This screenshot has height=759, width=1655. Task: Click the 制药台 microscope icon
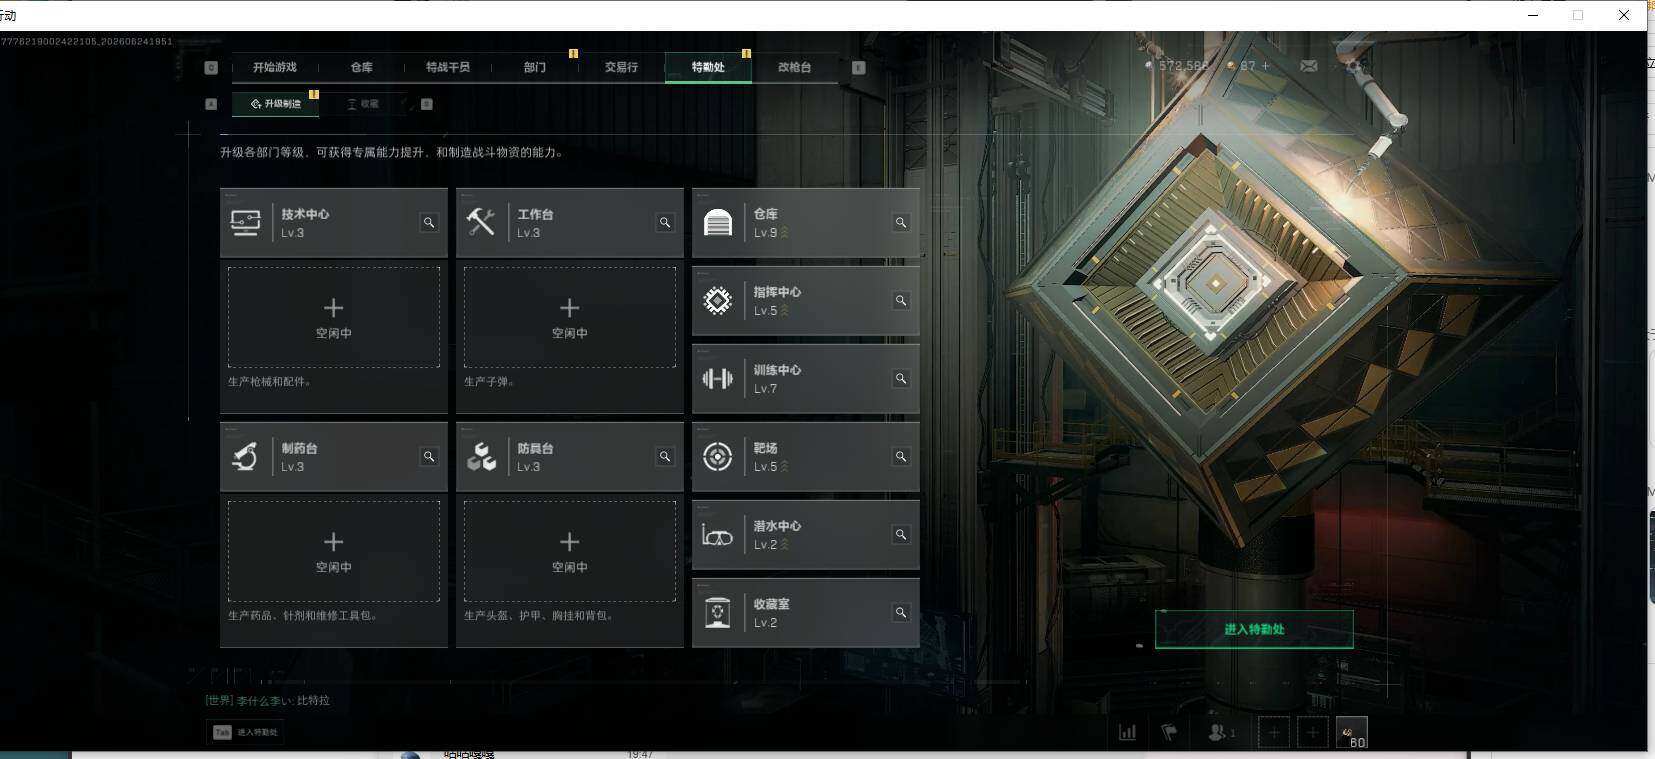coord(246,456)
